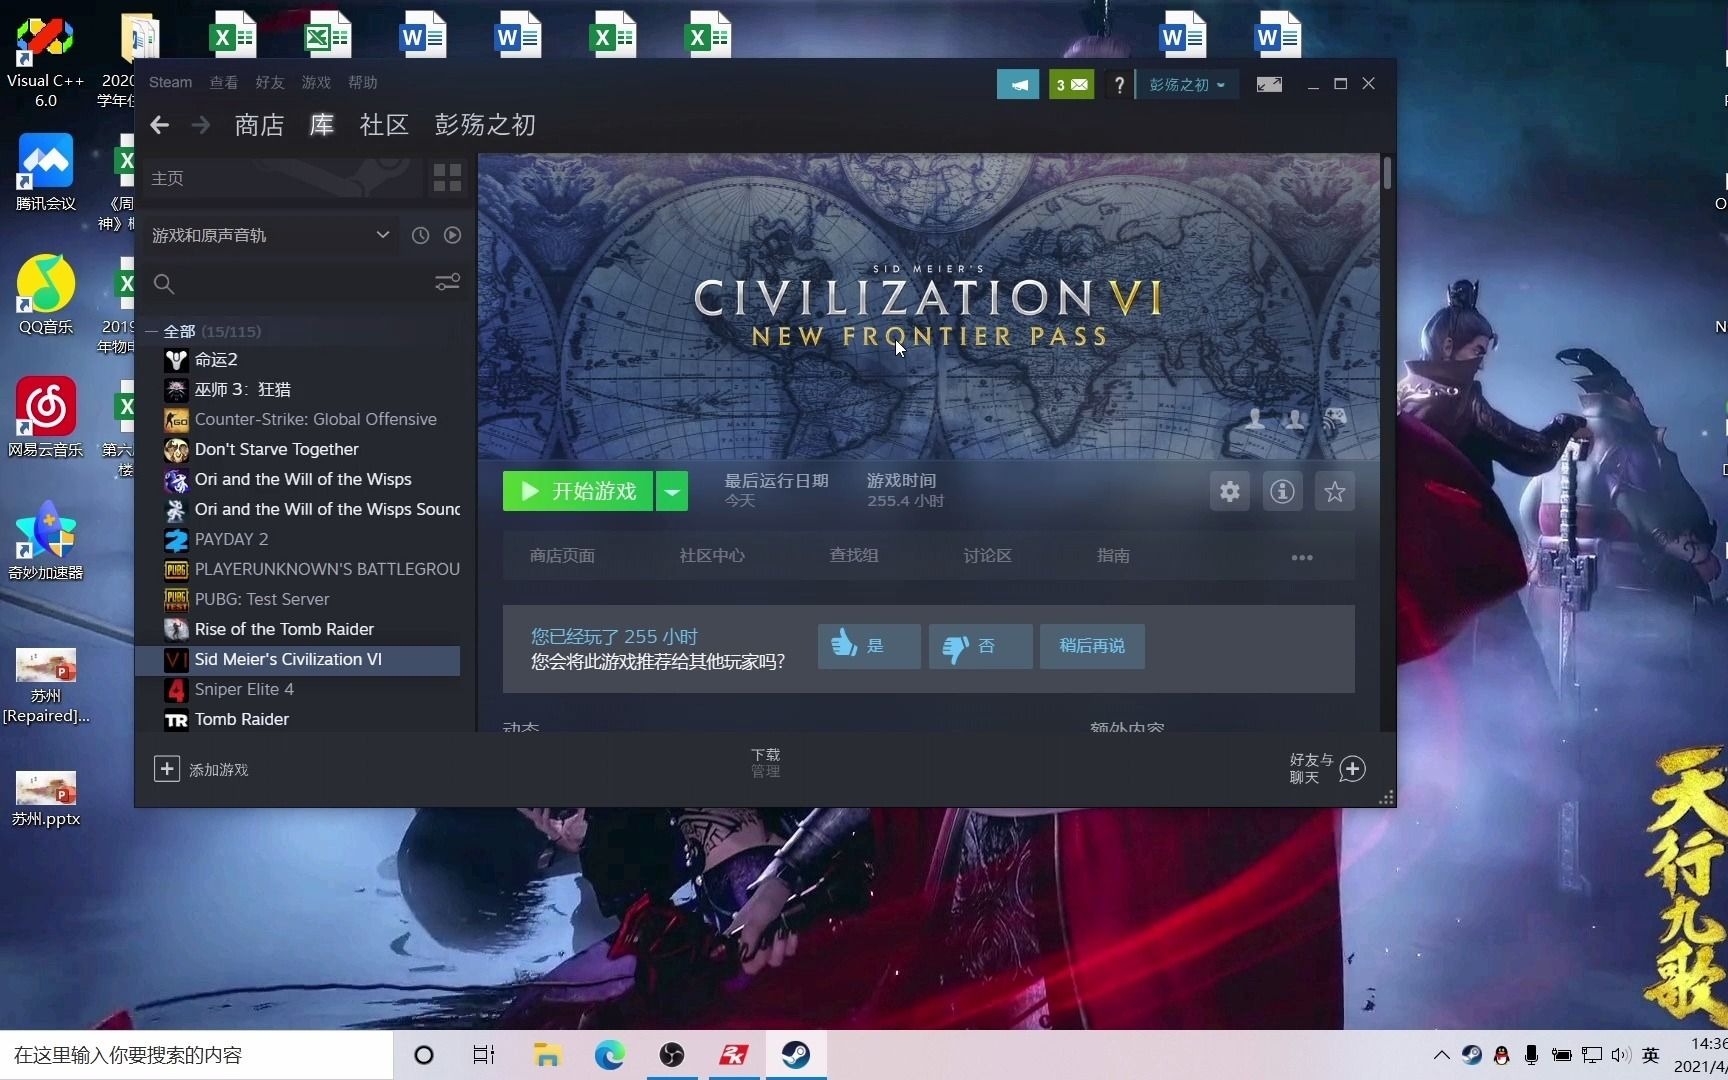The height and width of the screenshot is (1080, 1728).
Task: Open Microsoft Edge in the taskbar
Action: click(609, 1055)
